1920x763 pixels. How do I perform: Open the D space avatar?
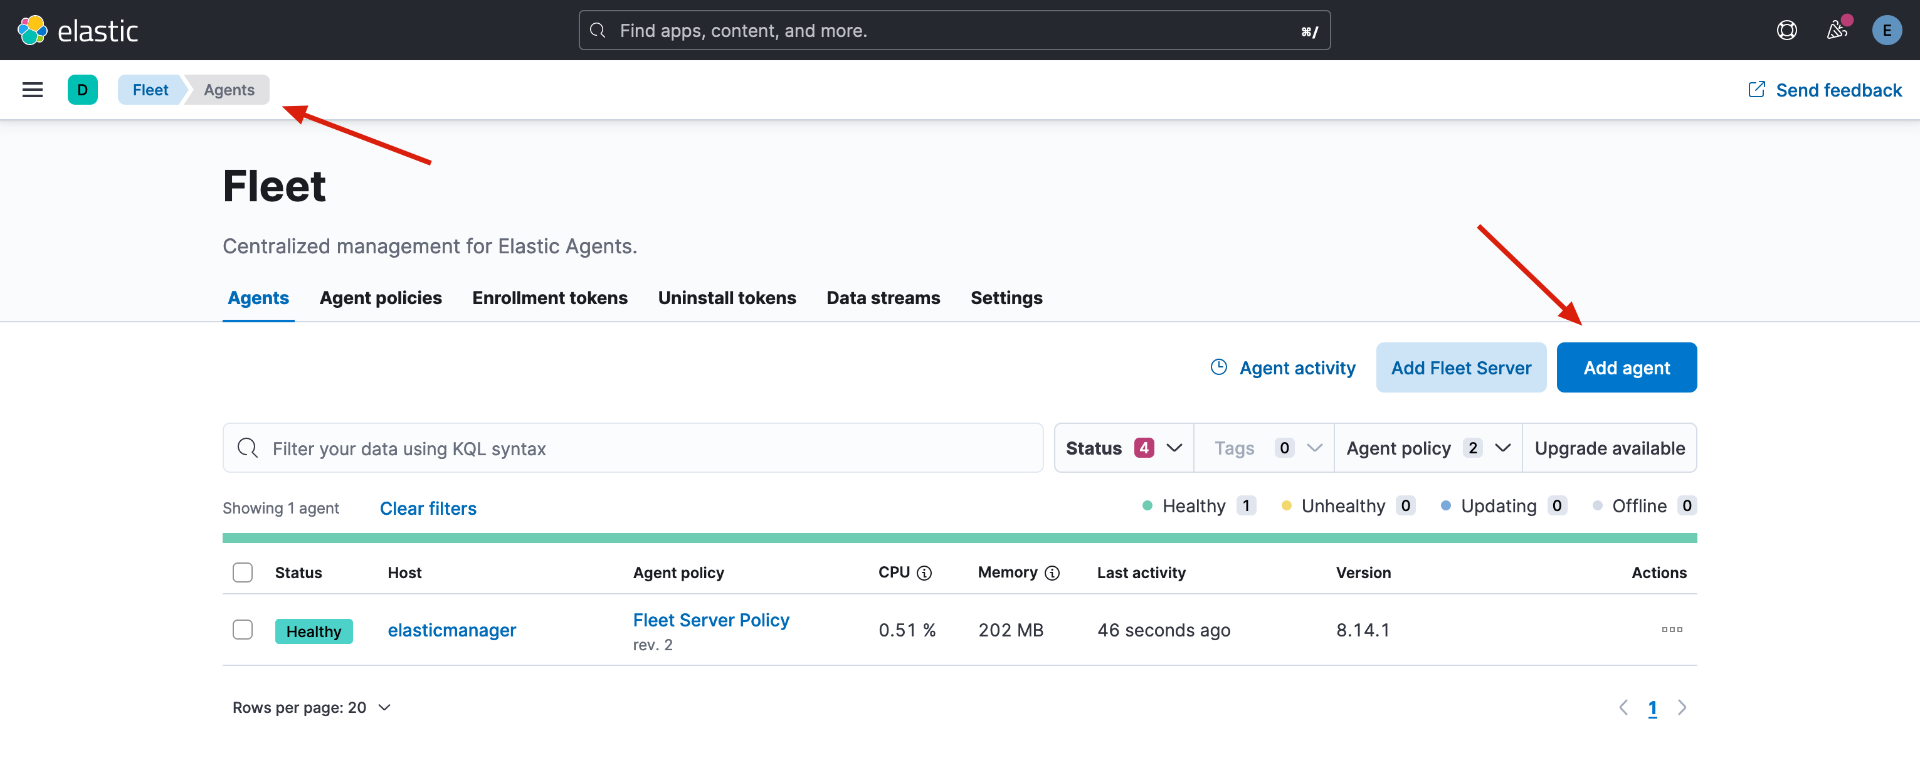pyautogui.click(x=83, y=90)
